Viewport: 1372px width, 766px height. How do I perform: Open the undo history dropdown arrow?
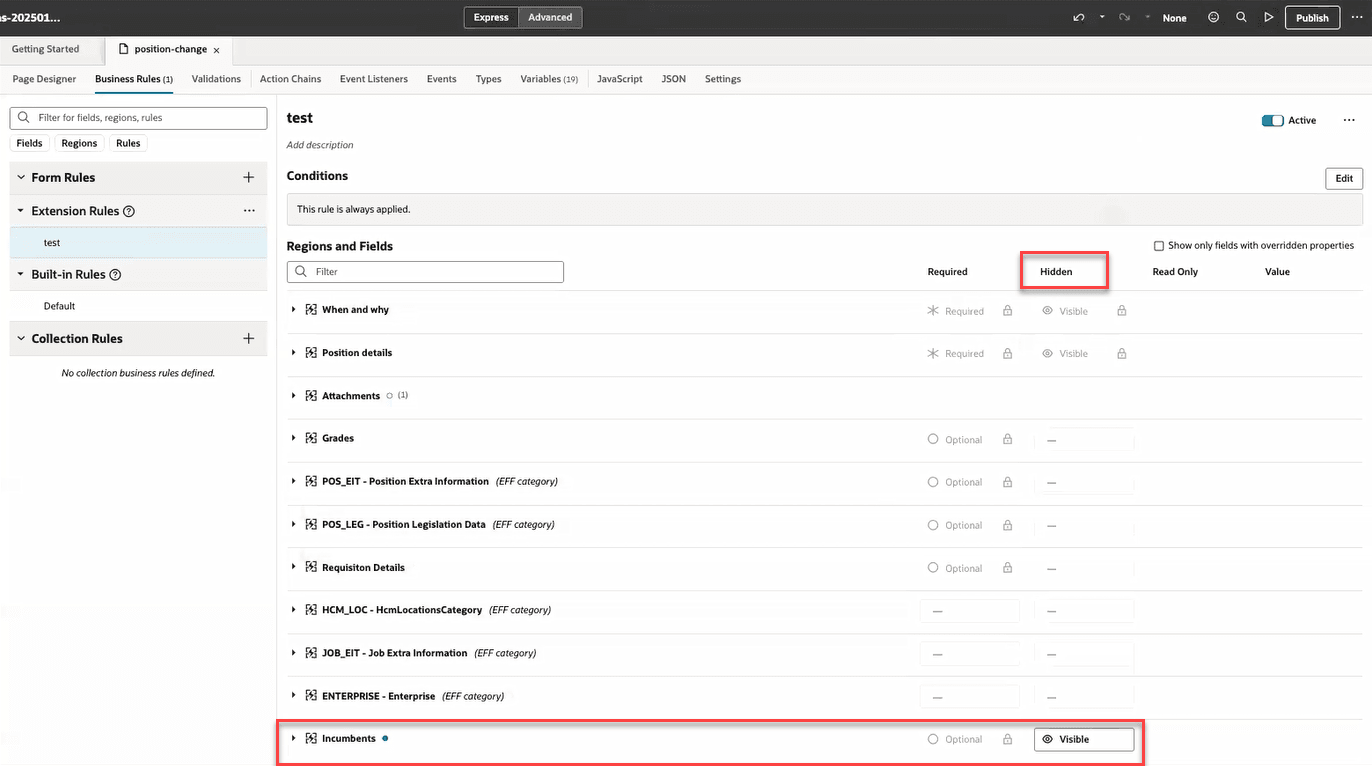[1102, 17]
